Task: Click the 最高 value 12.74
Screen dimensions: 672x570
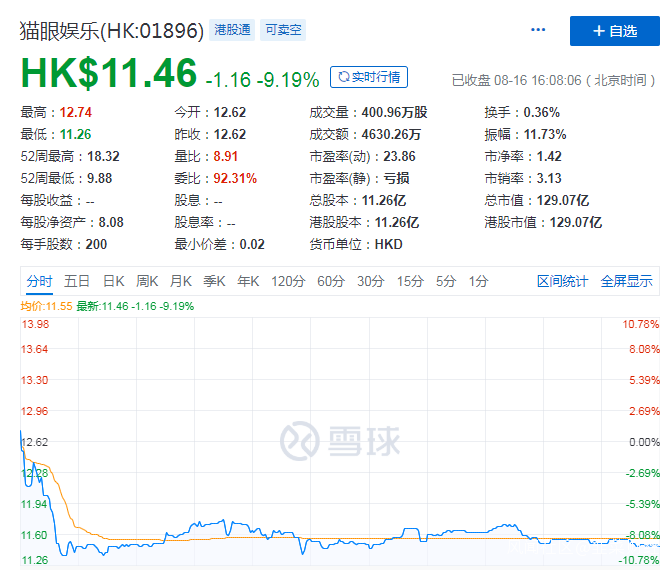Action: (75, 113)
